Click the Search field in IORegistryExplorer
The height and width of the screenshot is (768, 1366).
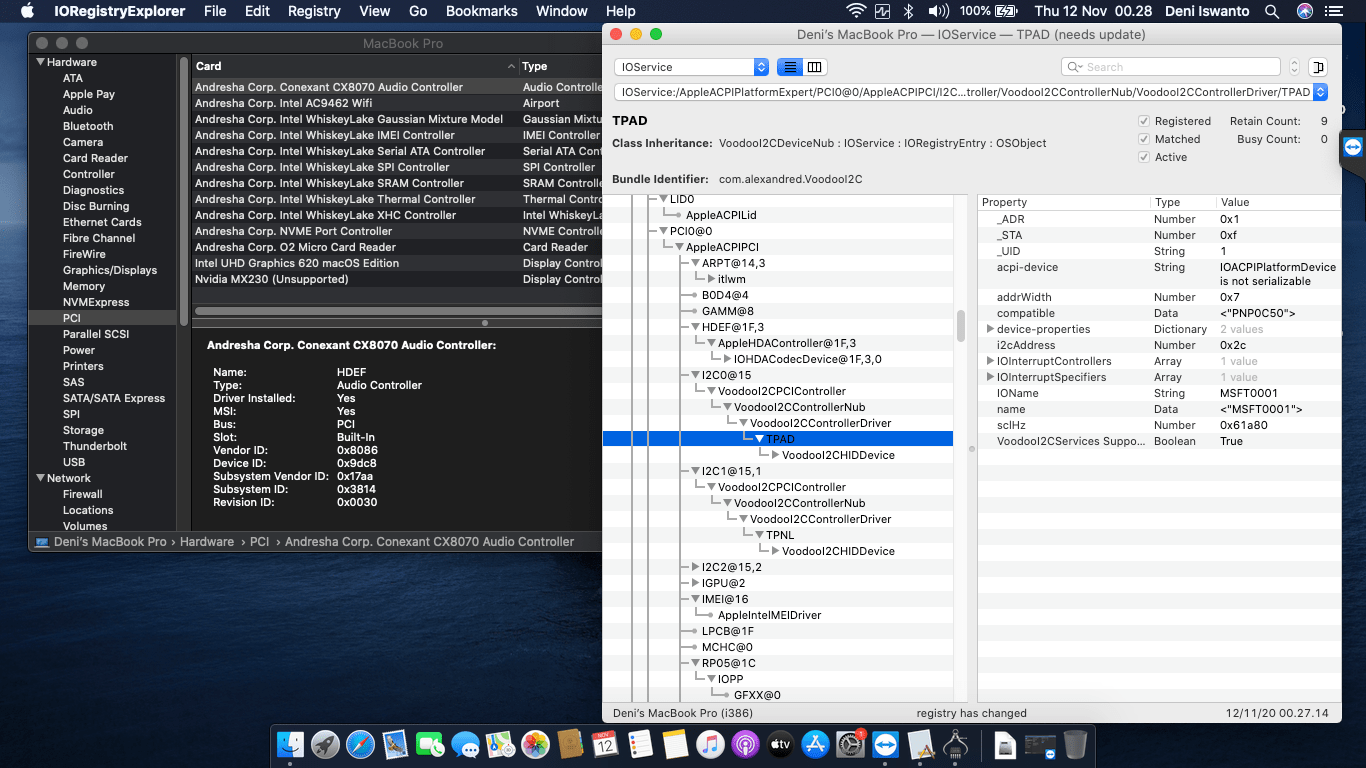1170,67
